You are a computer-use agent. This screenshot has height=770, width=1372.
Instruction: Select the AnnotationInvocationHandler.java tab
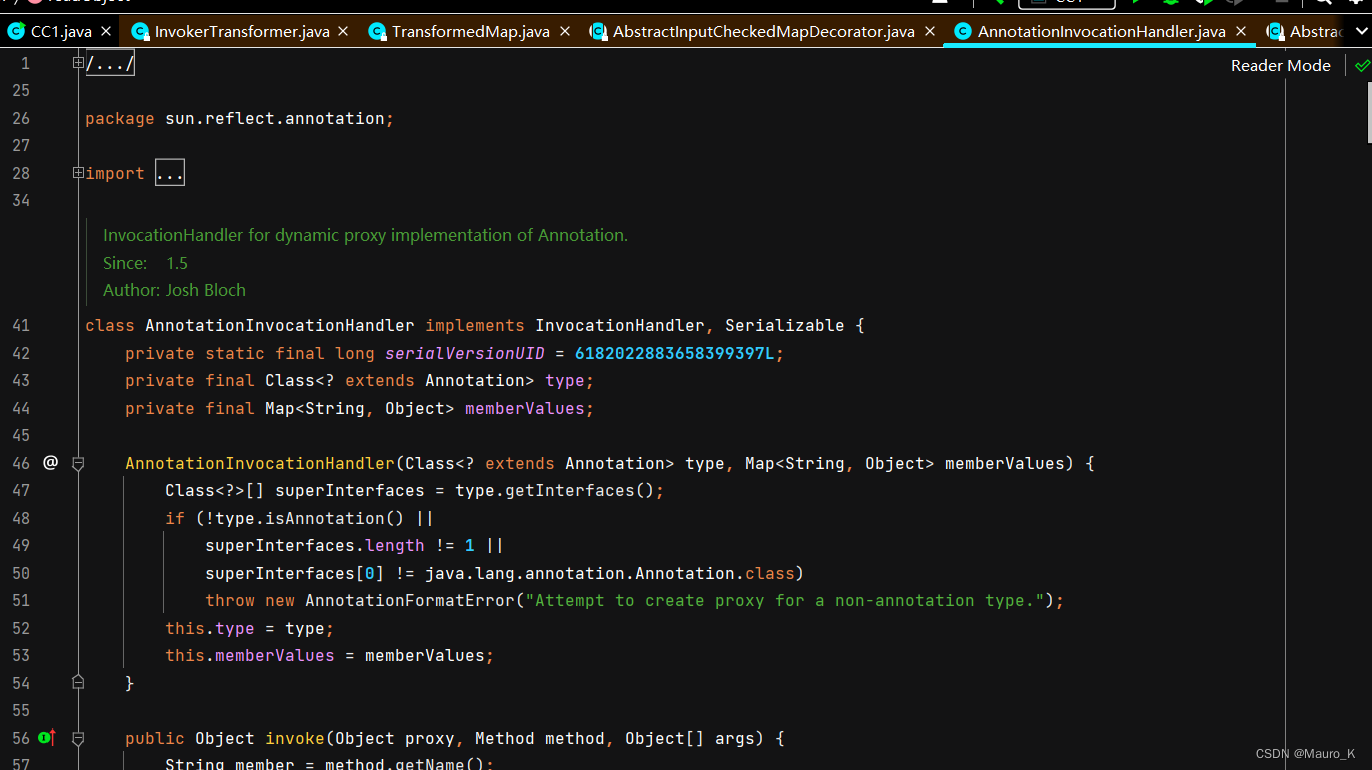pyautogui.click(x=1101, y=32)
